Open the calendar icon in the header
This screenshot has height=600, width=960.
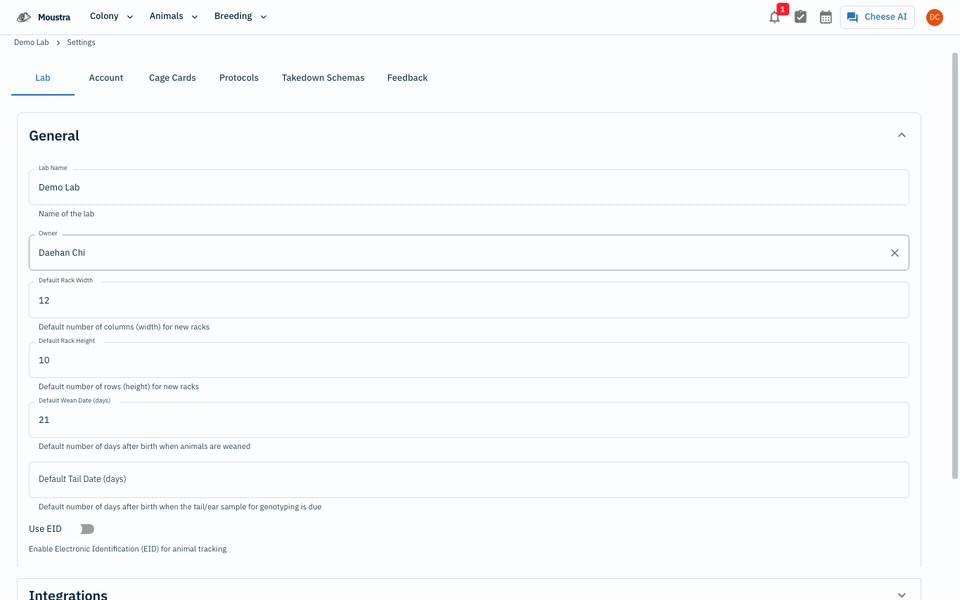point(826,17)
